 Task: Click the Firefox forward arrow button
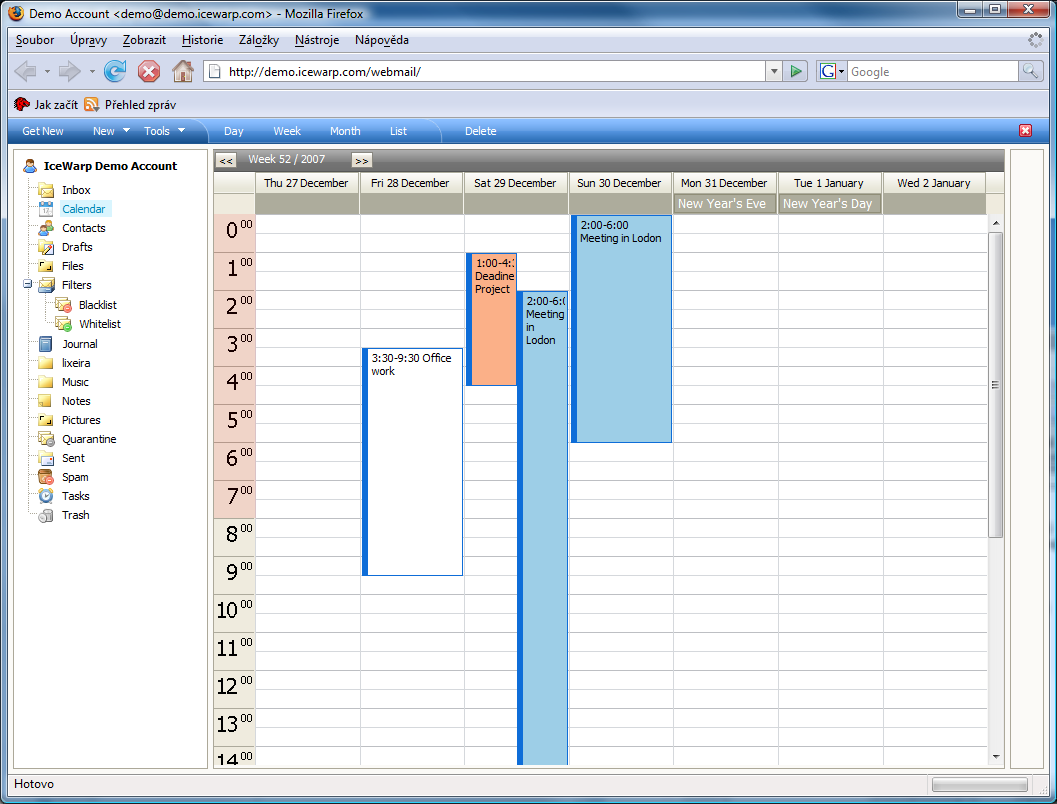pos(69,71)
